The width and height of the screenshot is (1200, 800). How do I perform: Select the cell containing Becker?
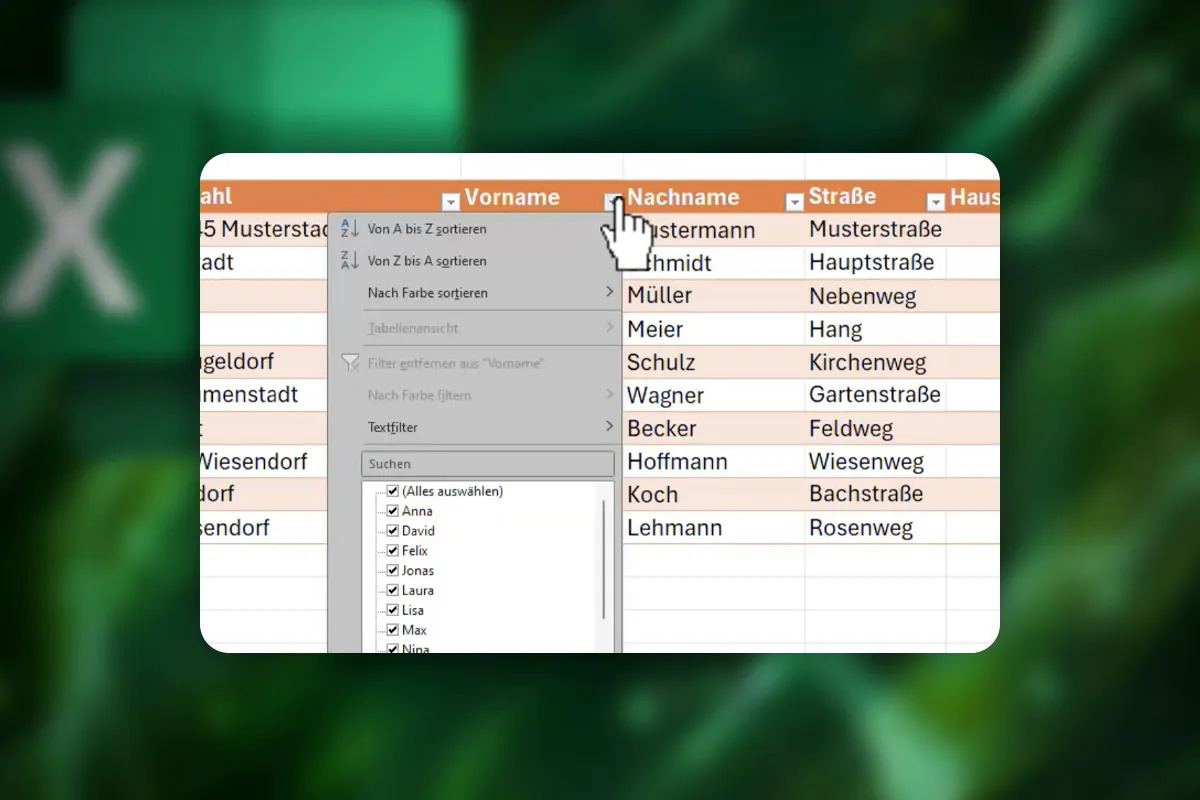(714, 428)
